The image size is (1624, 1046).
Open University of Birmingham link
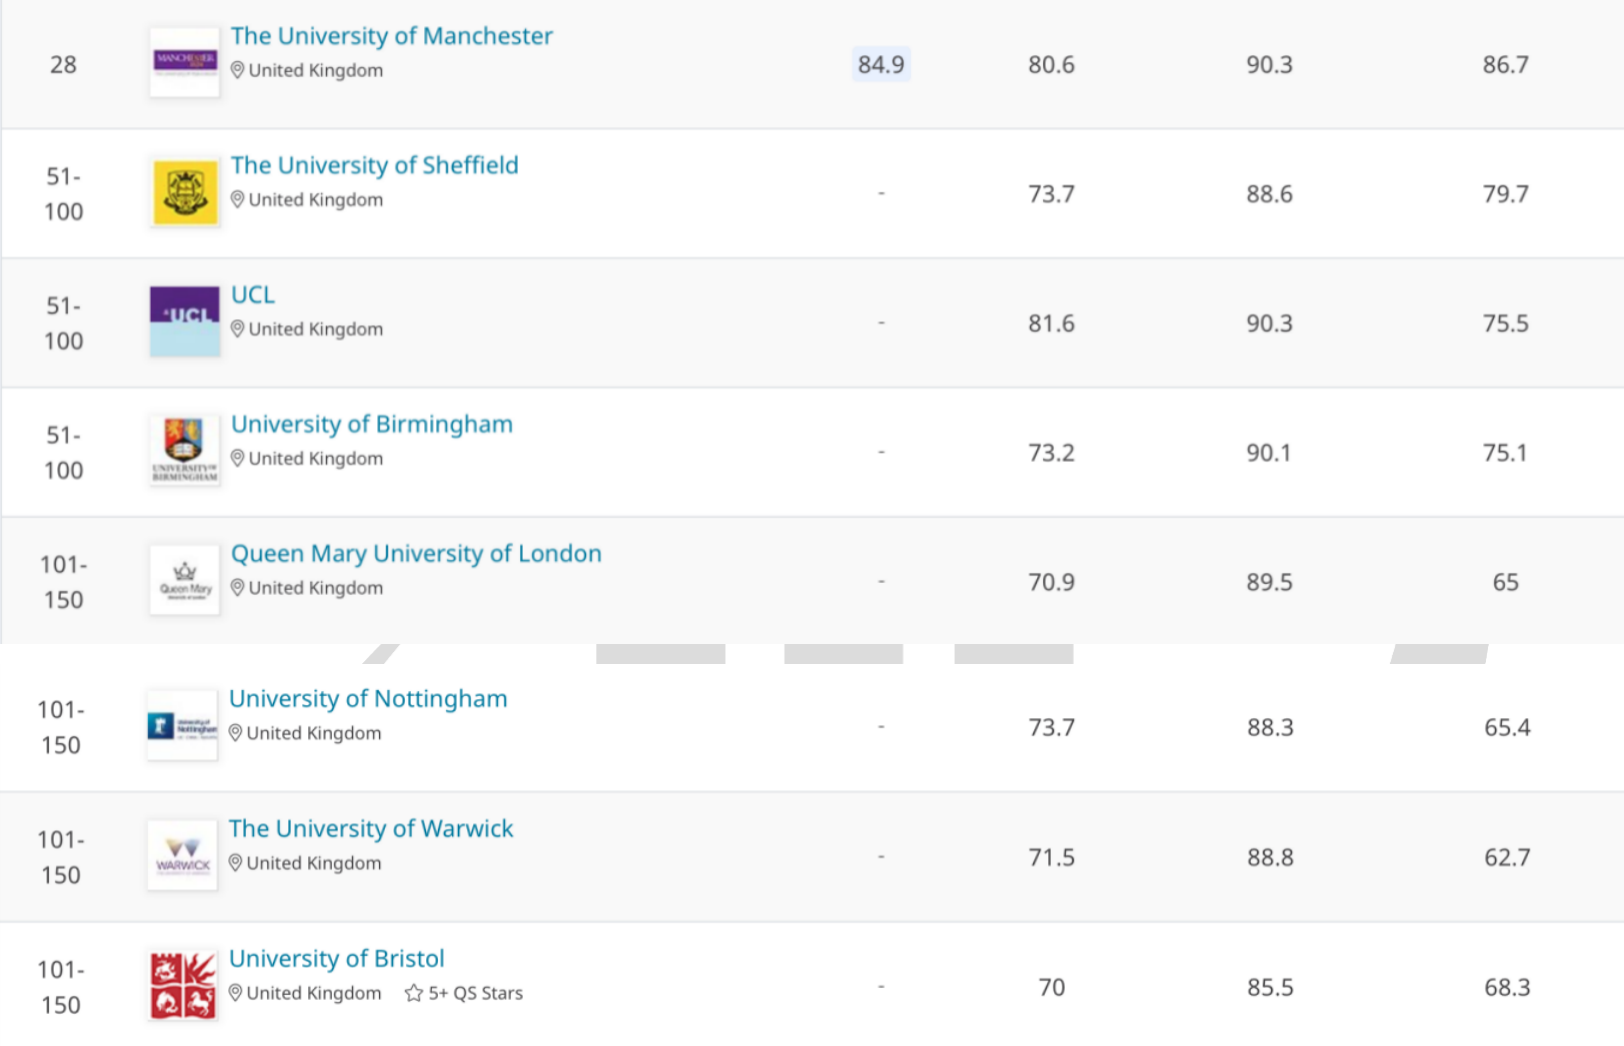click(371, 424)
